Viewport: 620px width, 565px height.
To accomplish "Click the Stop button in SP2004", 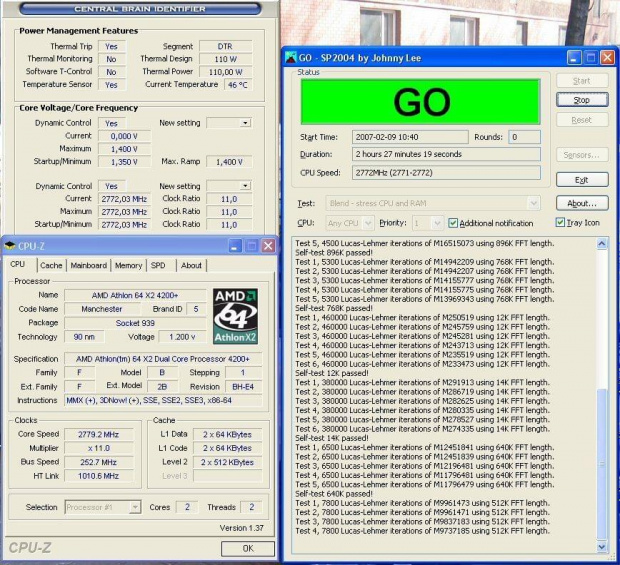I will click(582, 100).
